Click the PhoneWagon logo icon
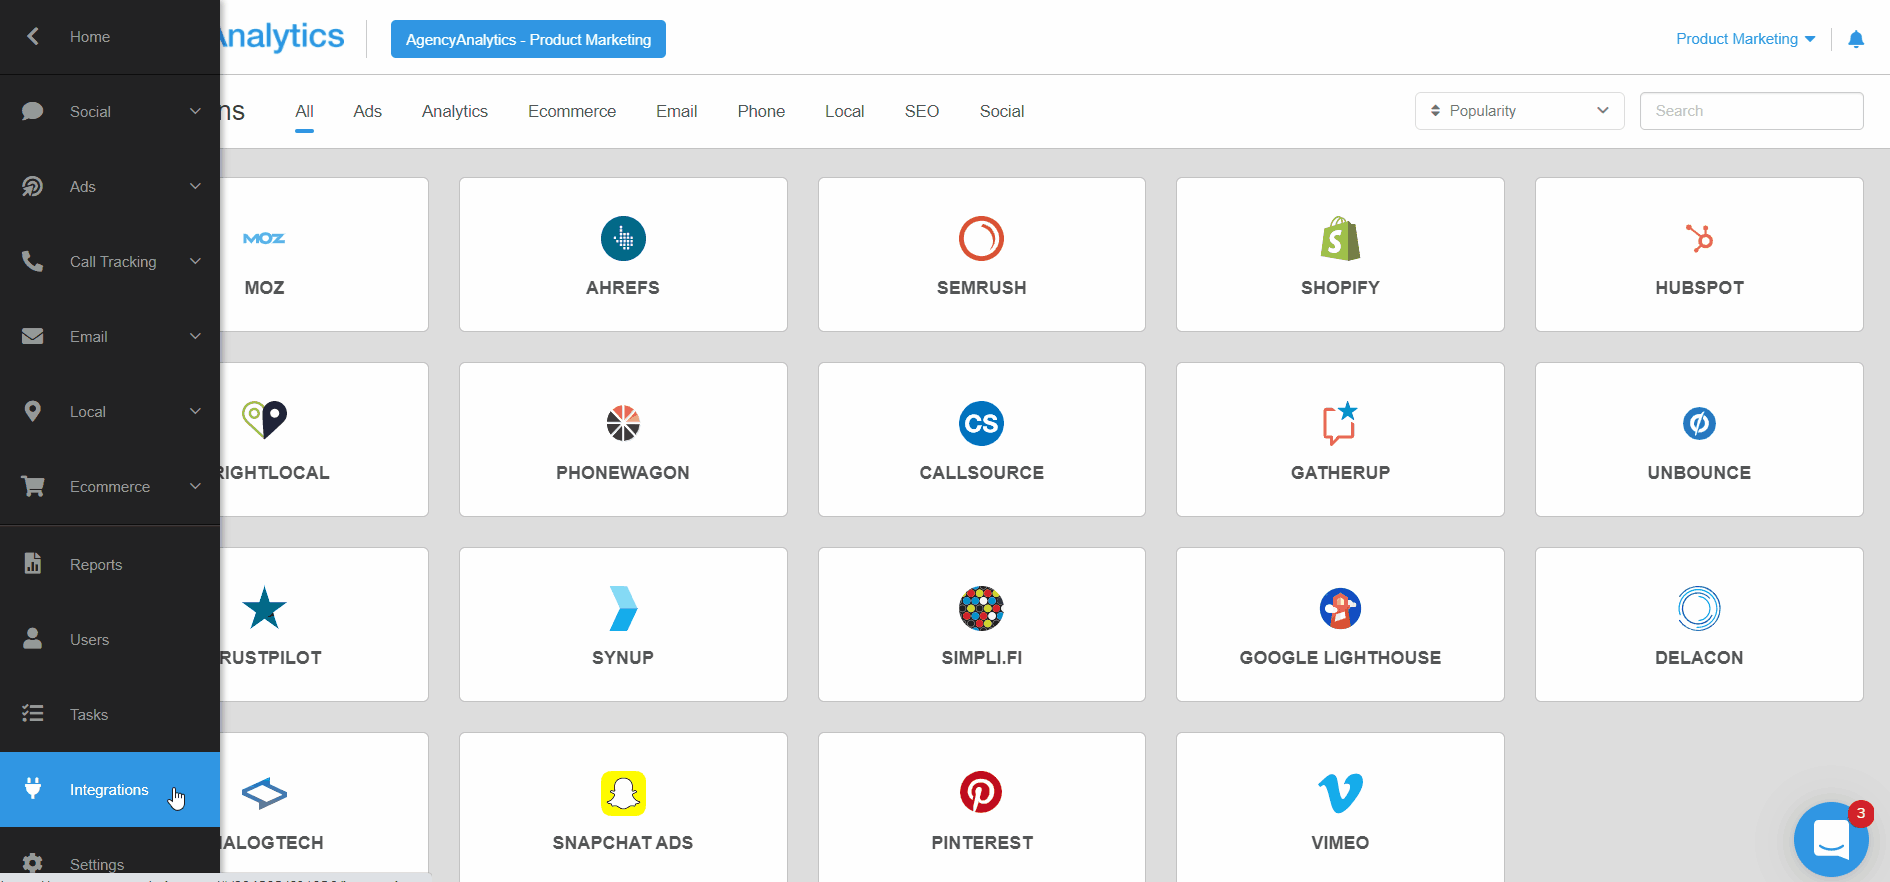This screenshot has height=882, width=1890. 623,423
